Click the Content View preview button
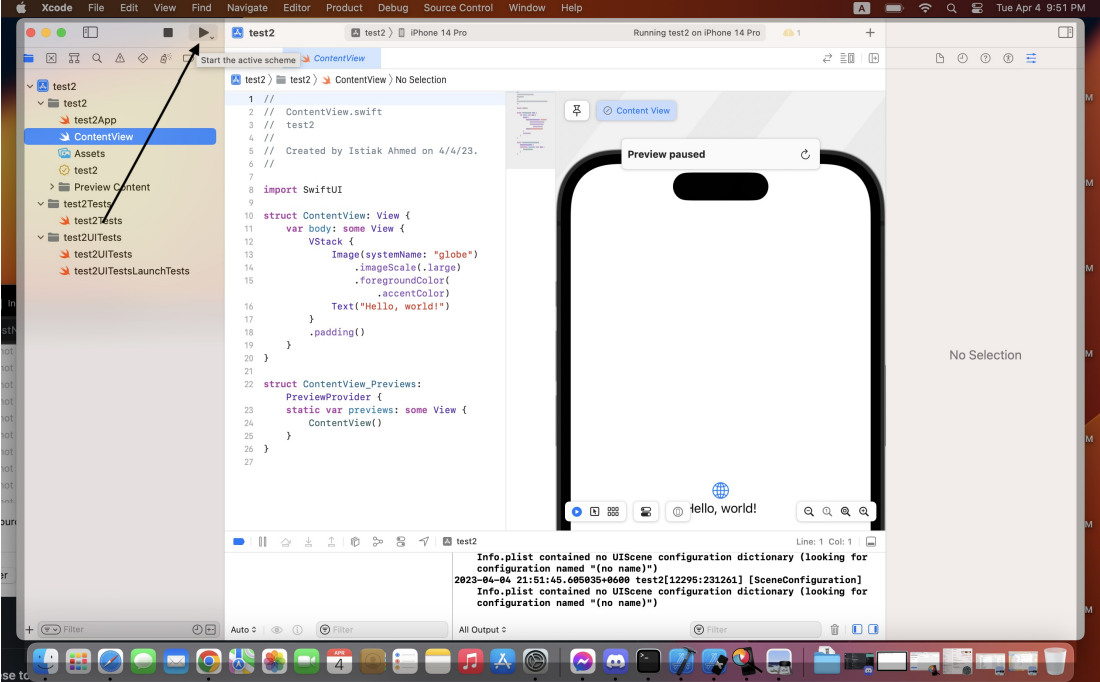Viewport: 1100px width, 682px height. point(636,110)
